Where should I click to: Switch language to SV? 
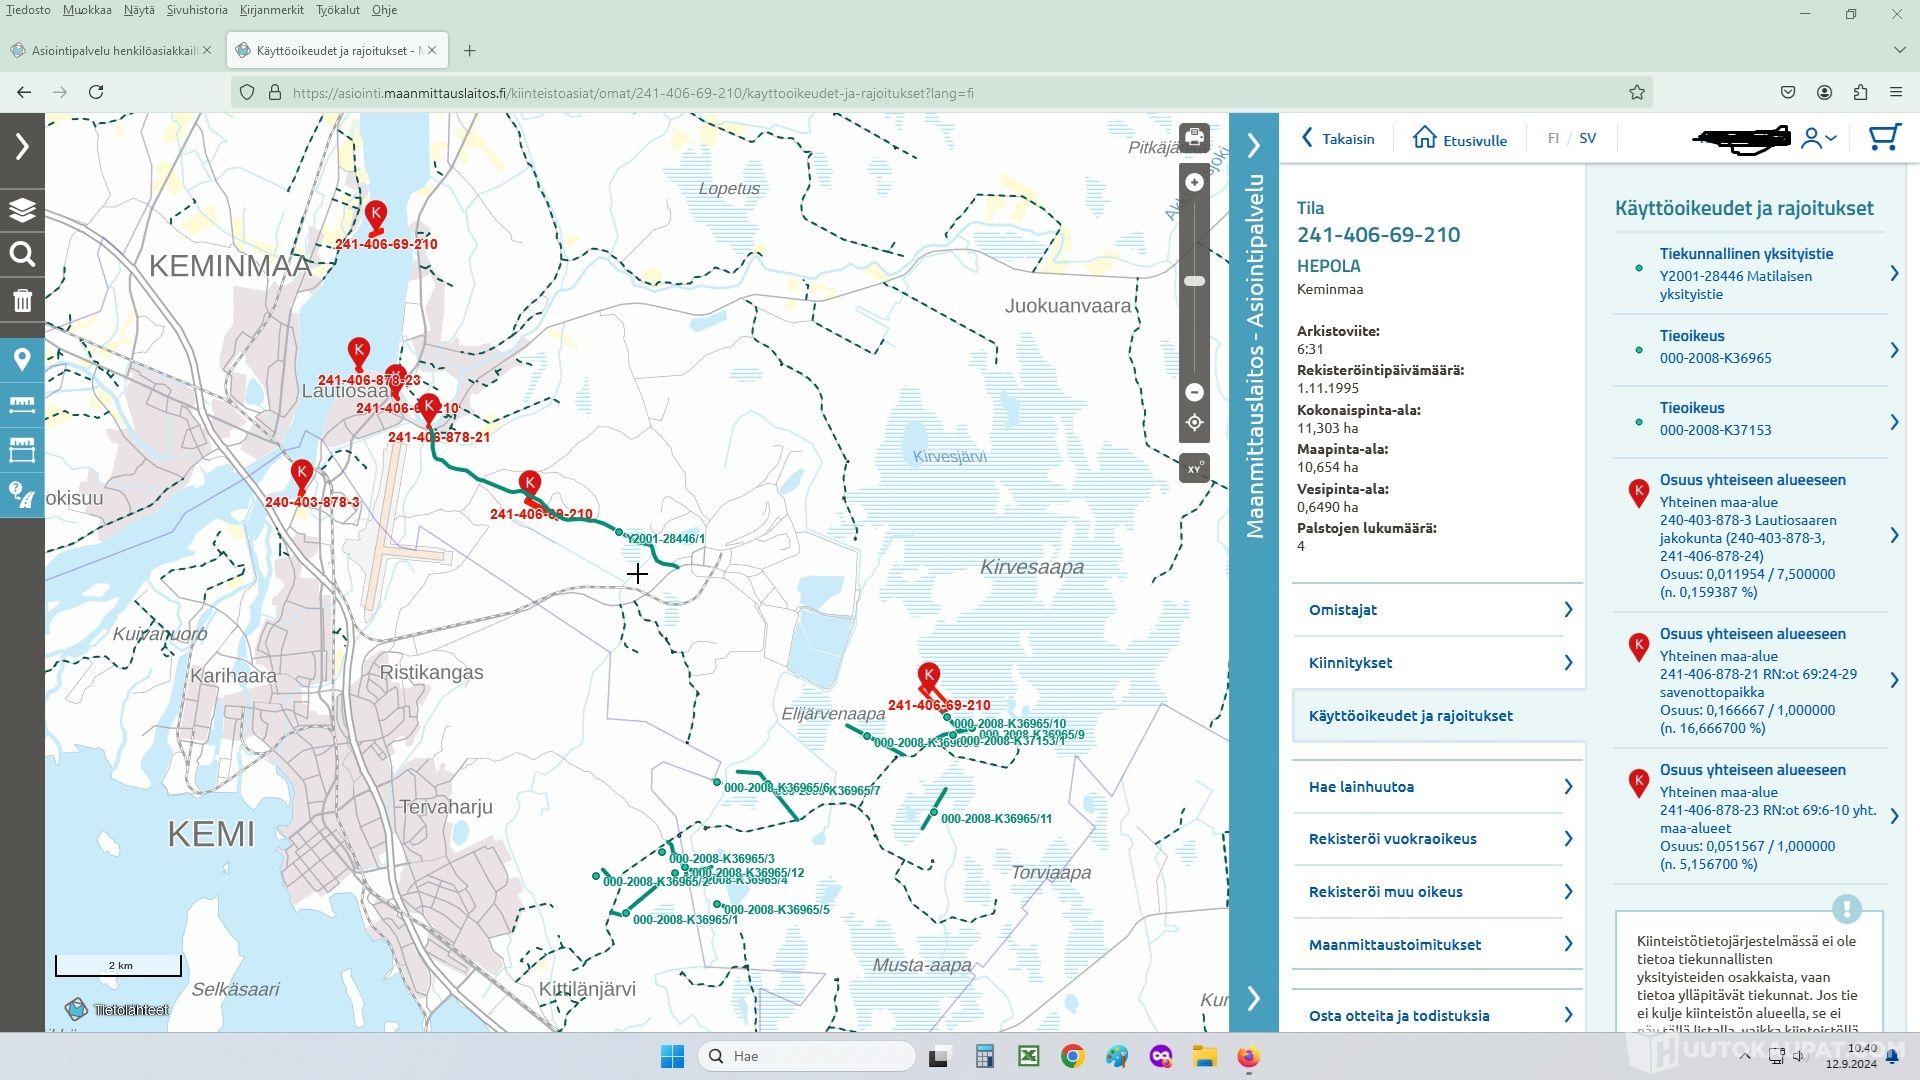click(x=1587, y=139)
